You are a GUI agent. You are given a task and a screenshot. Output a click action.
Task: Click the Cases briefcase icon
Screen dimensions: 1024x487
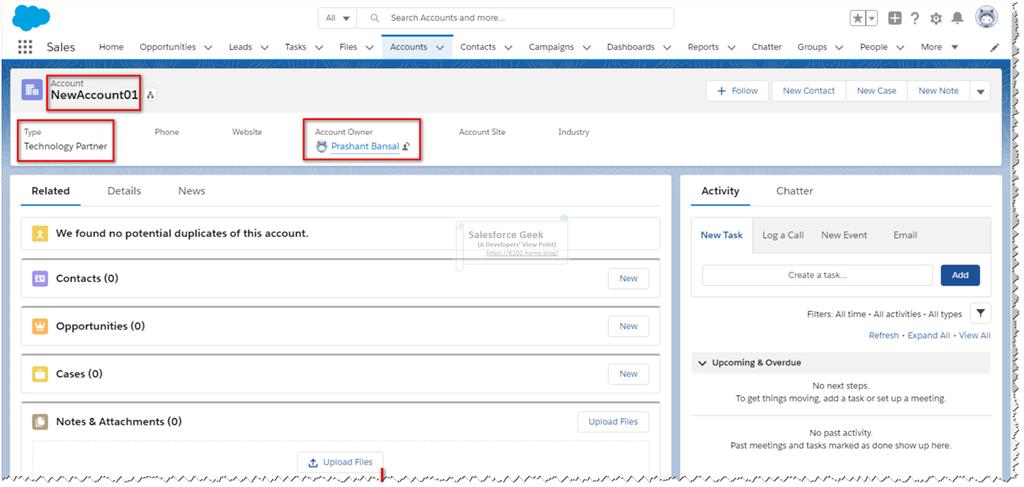(40, 374)
